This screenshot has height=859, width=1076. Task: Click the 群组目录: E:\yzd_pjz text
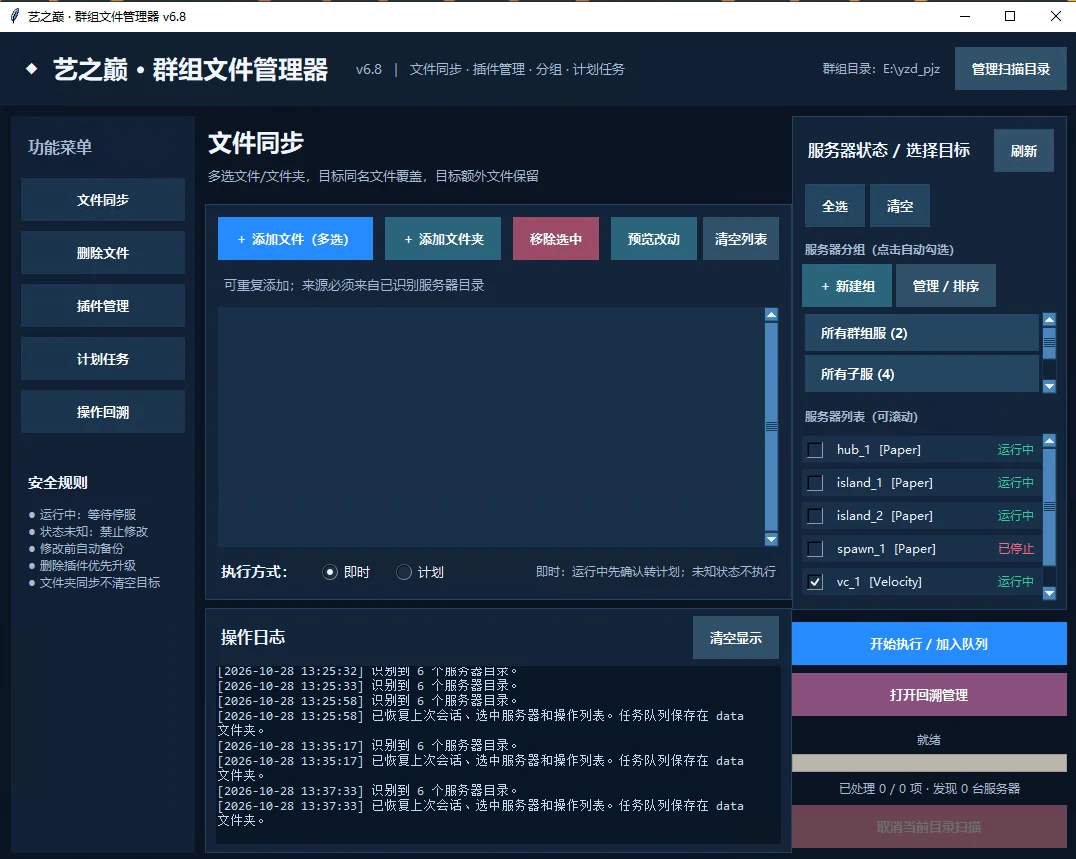click(x=881, y=69)
